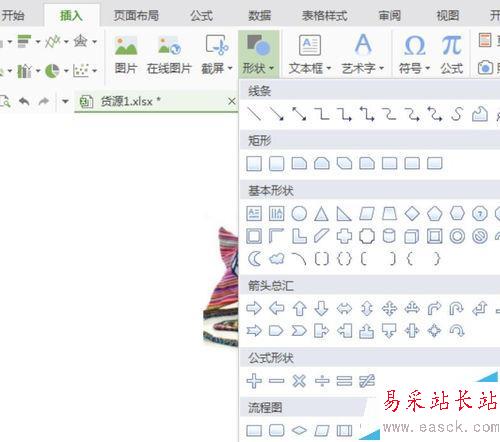Open the 公式 ribbon tab

(201, 15)
